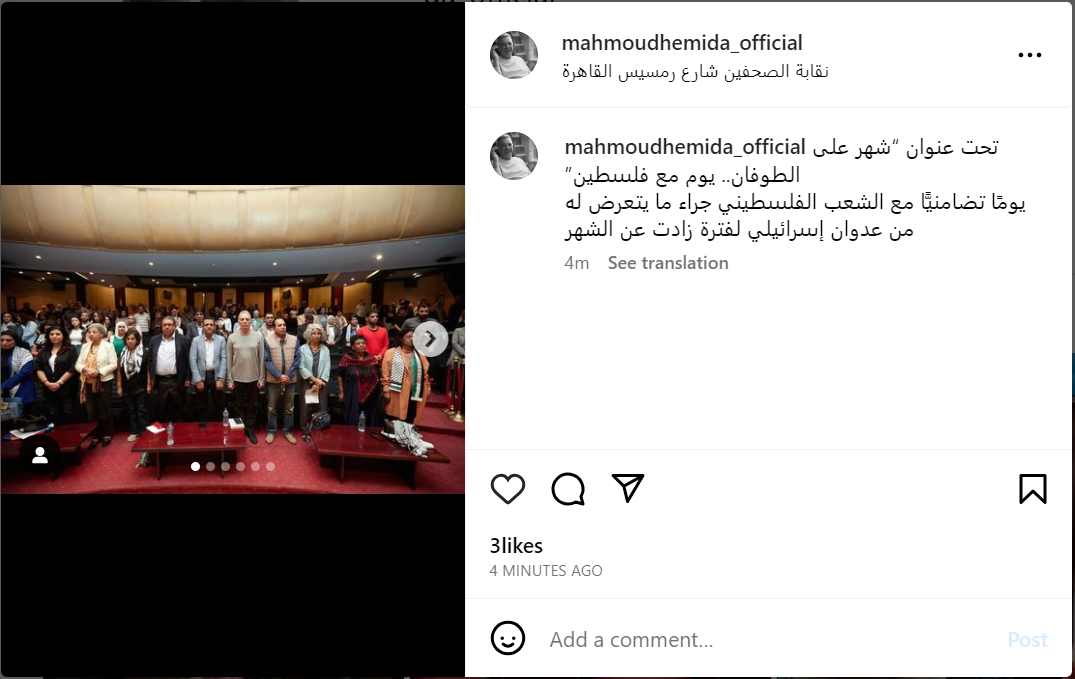Select the second carousel dot indicator

[x=210, y=466]
